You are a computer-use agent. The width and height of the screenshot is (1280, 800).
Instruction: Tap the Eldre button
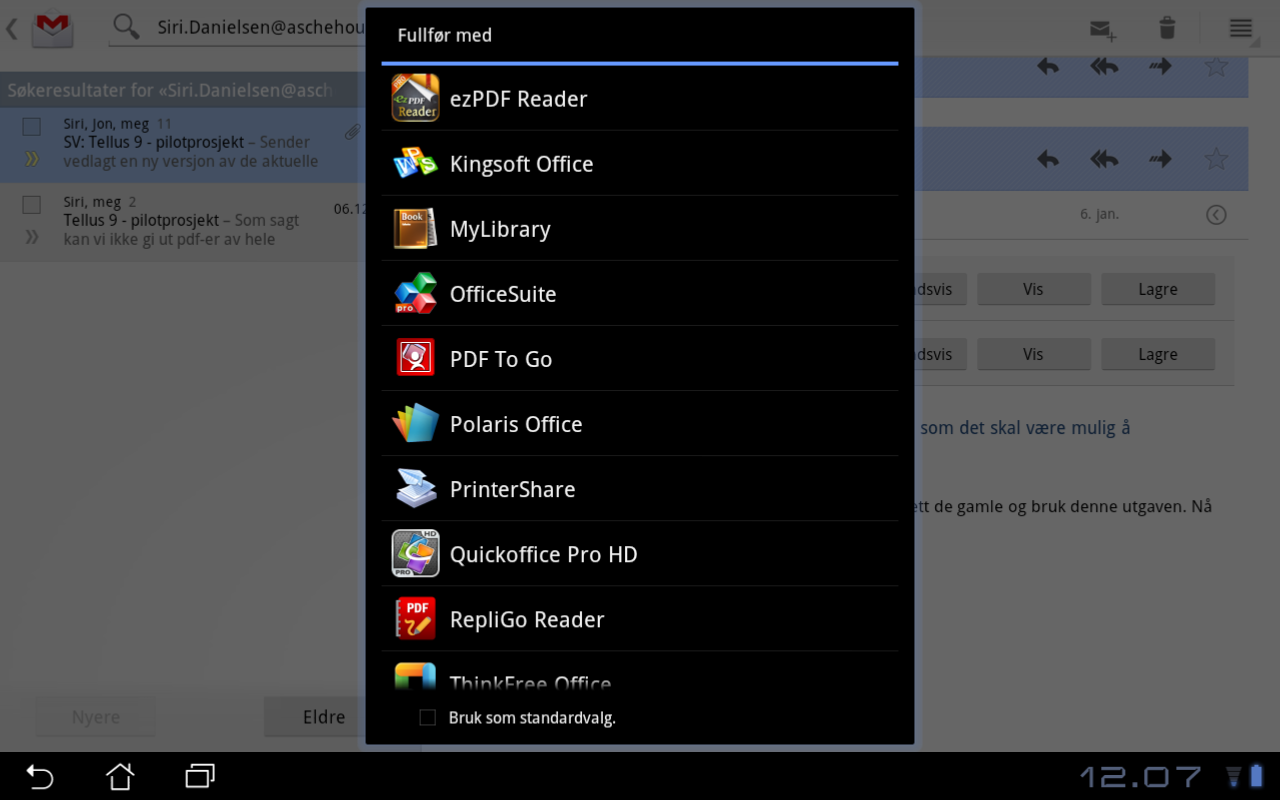coord(314,717)
